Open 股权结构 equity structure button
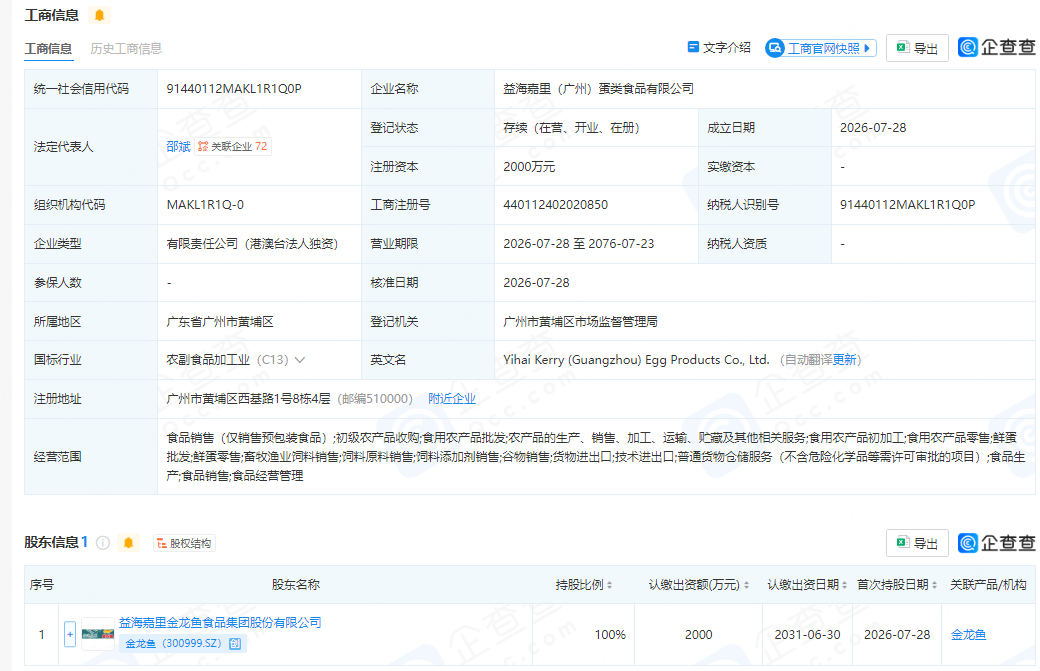Viewport: 1040px width, 671px height. [x=184, y=543]
